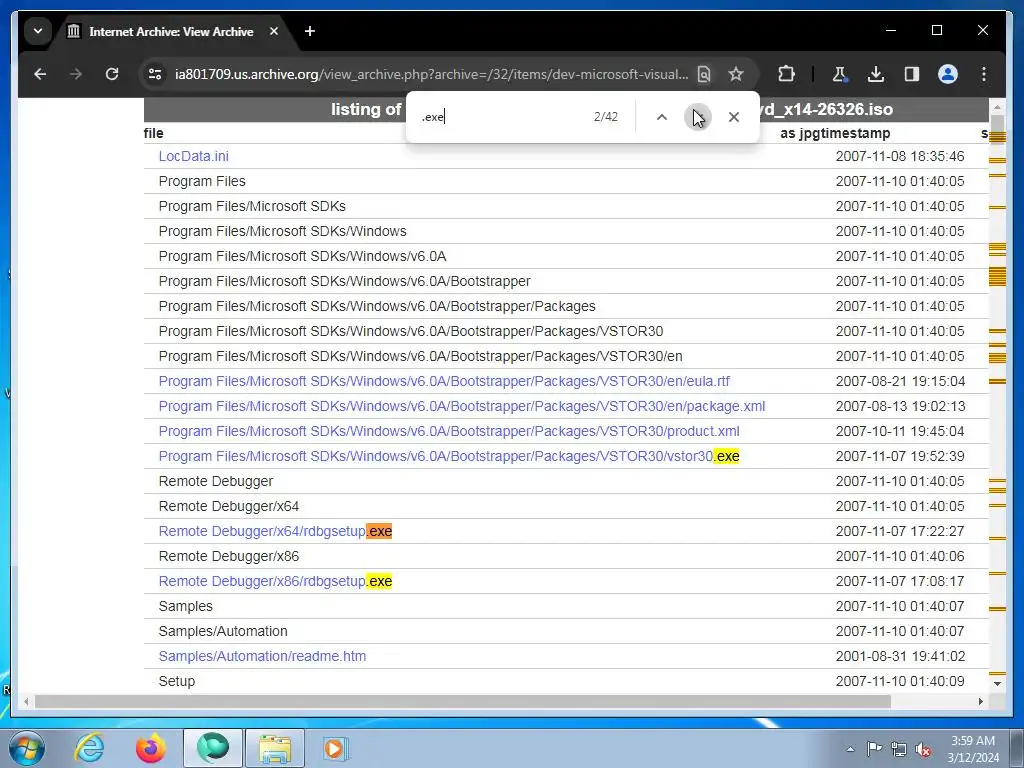This screenshot has height=768, width=1024.
Task: Launch Firefox from the taskbar
Action: (151, 748)
